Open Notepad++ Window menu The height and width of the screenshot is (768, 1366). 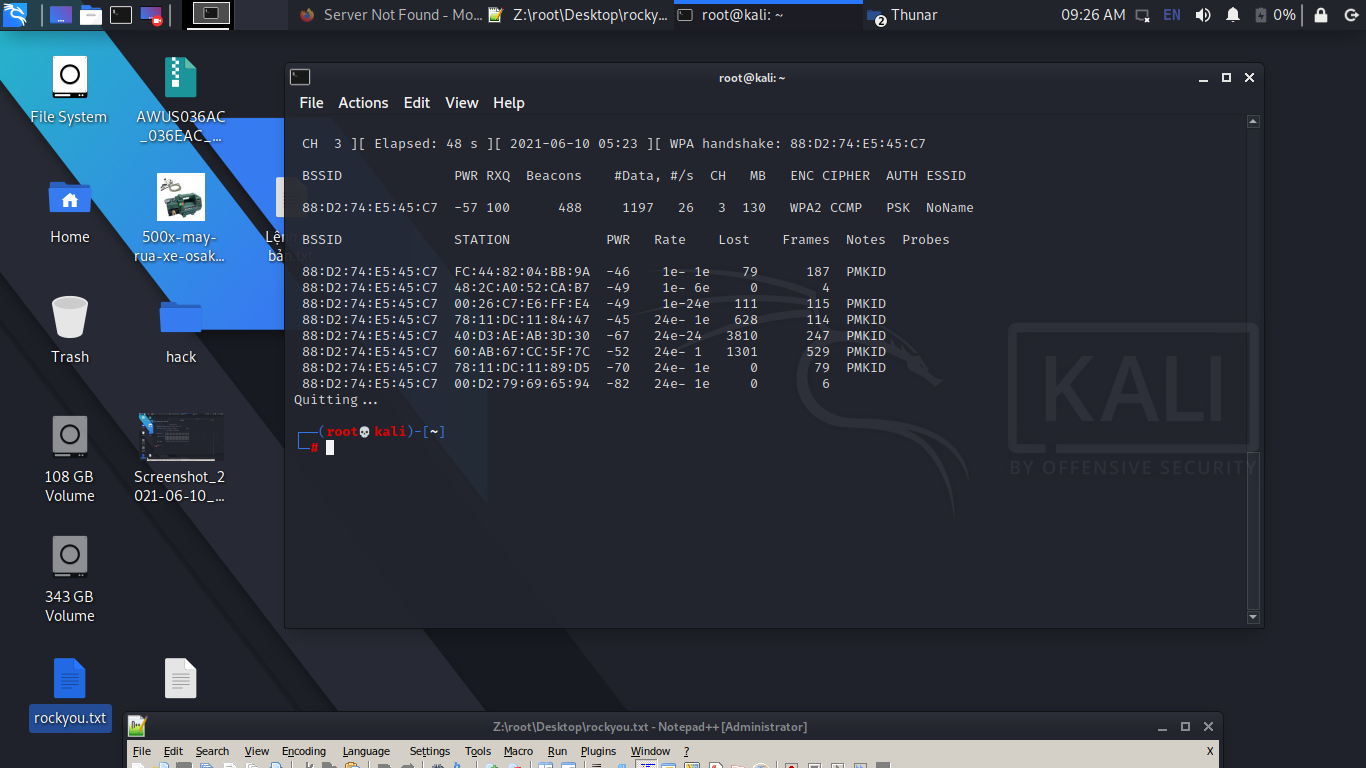click(x=650, y=751)
